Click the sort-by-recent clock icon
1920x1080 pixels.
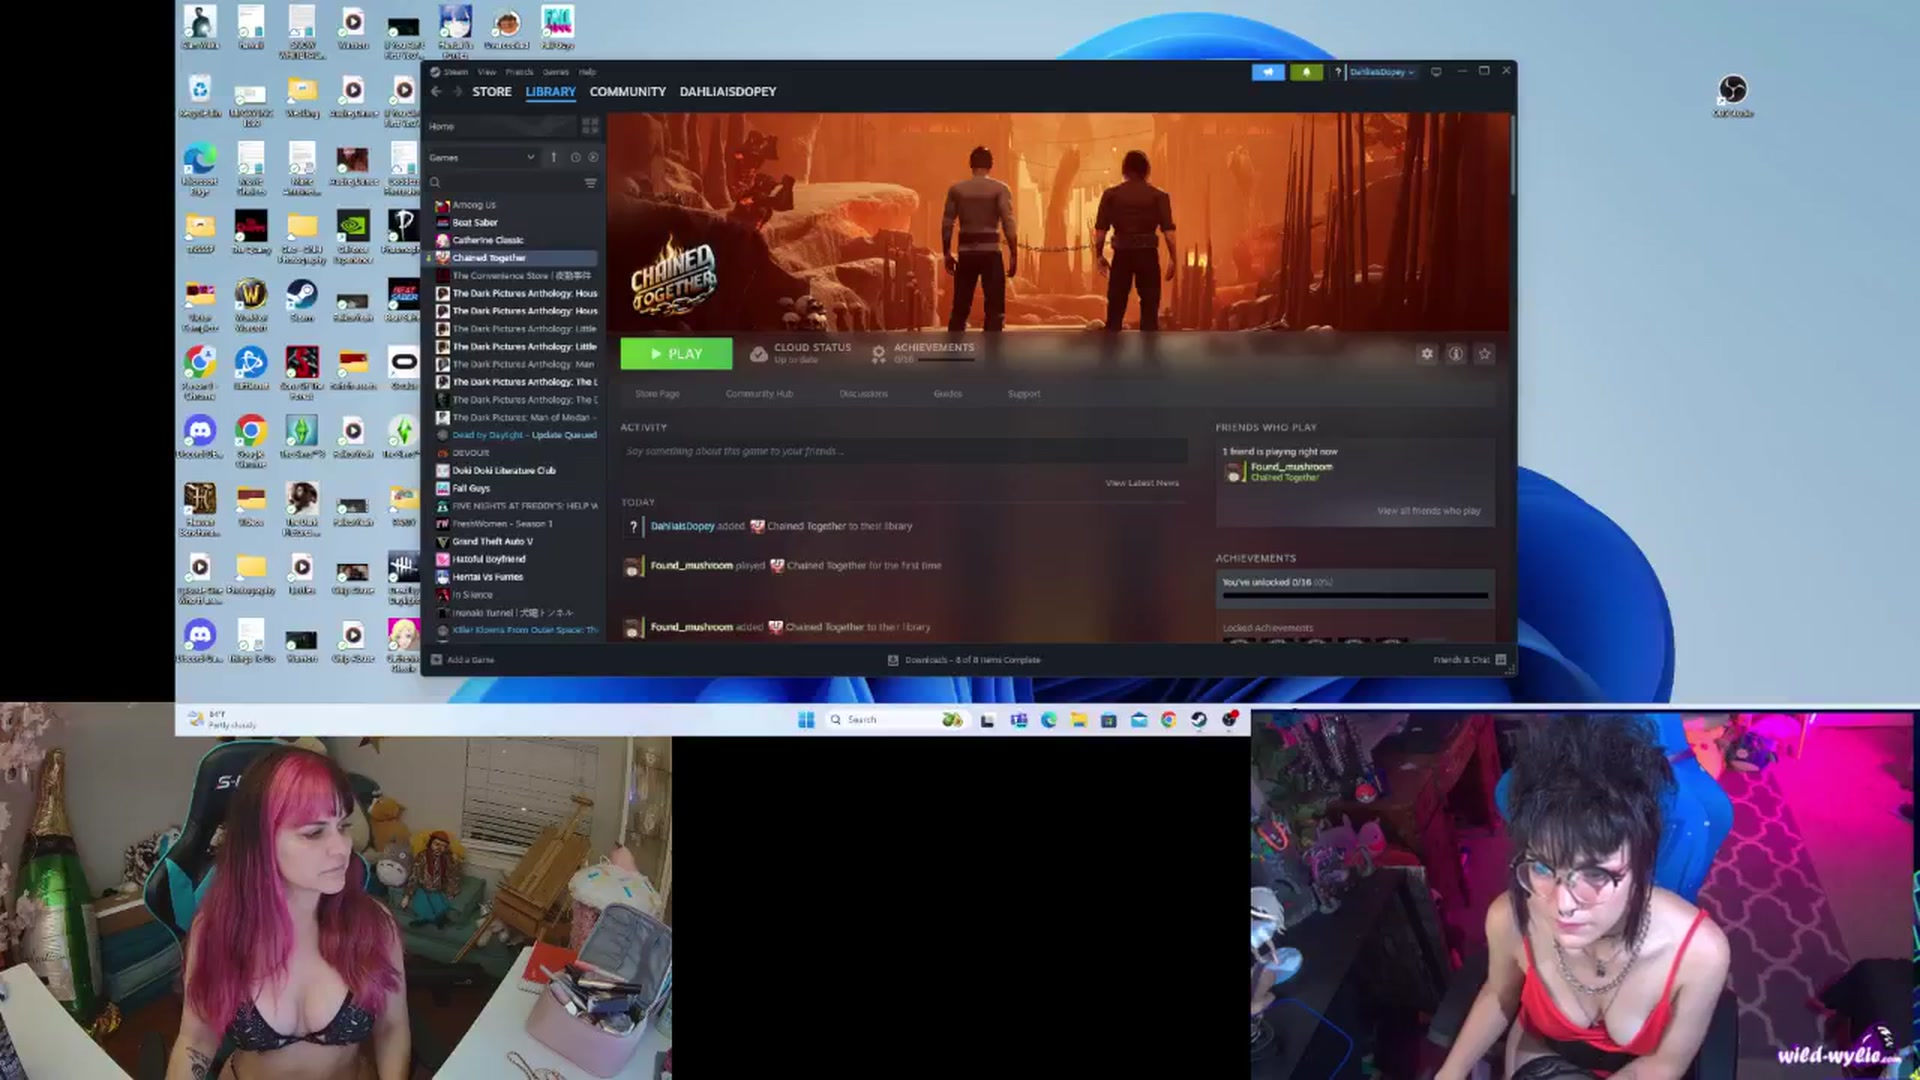(x=575, y=157)
